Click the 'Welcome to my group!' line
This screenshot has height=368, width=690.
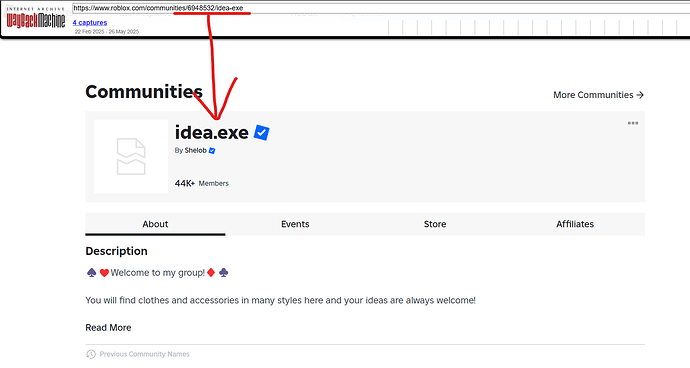158,273
